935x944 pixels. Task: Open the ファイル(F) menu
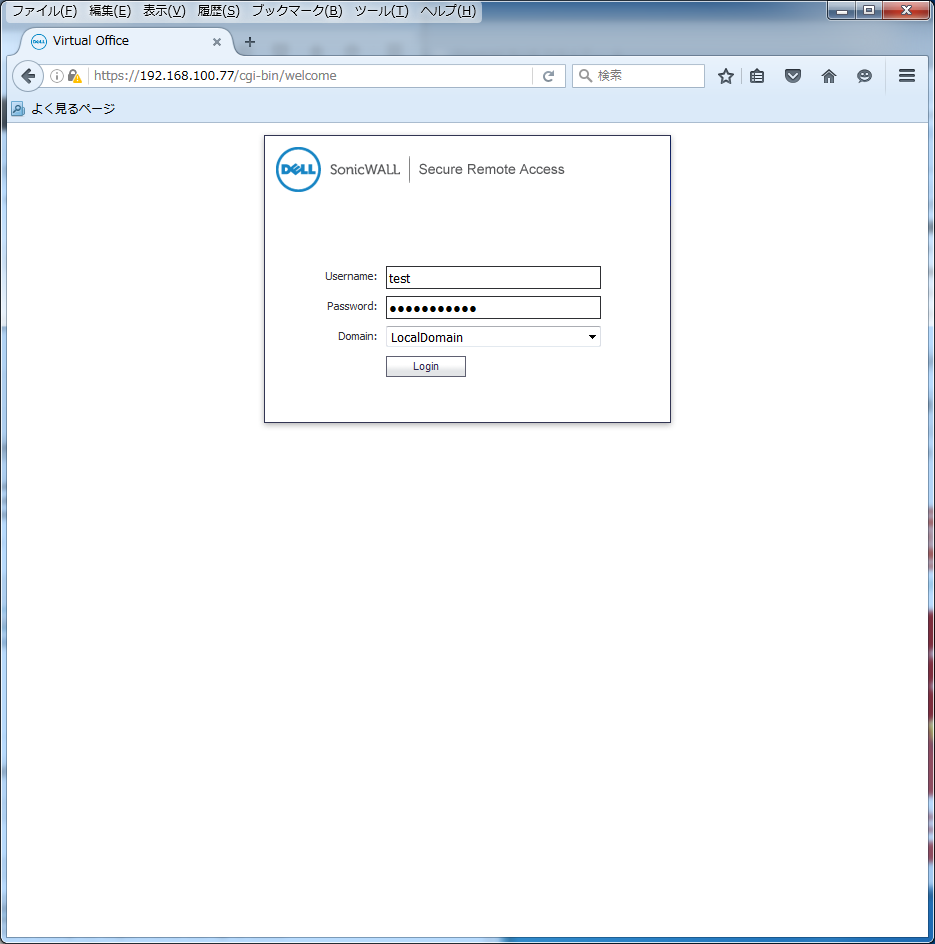[45, 11]
